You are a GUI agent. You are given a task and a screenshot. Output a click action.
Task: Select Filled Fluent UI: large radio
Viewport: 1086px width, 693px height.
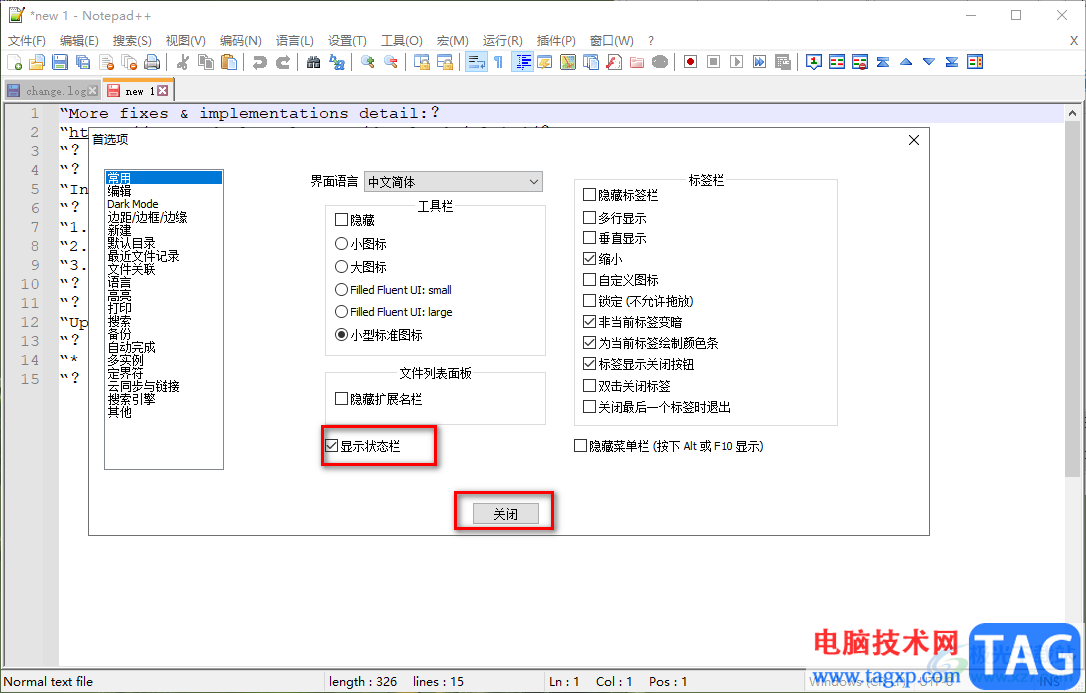(x=341, y=312)
